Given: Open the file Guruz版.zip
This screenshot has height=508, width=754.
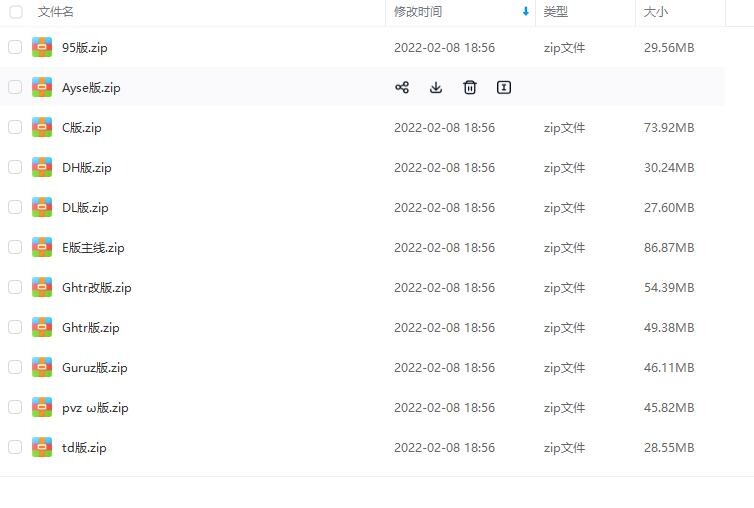Looking at the screenshot, I should [x=95, y=368].
